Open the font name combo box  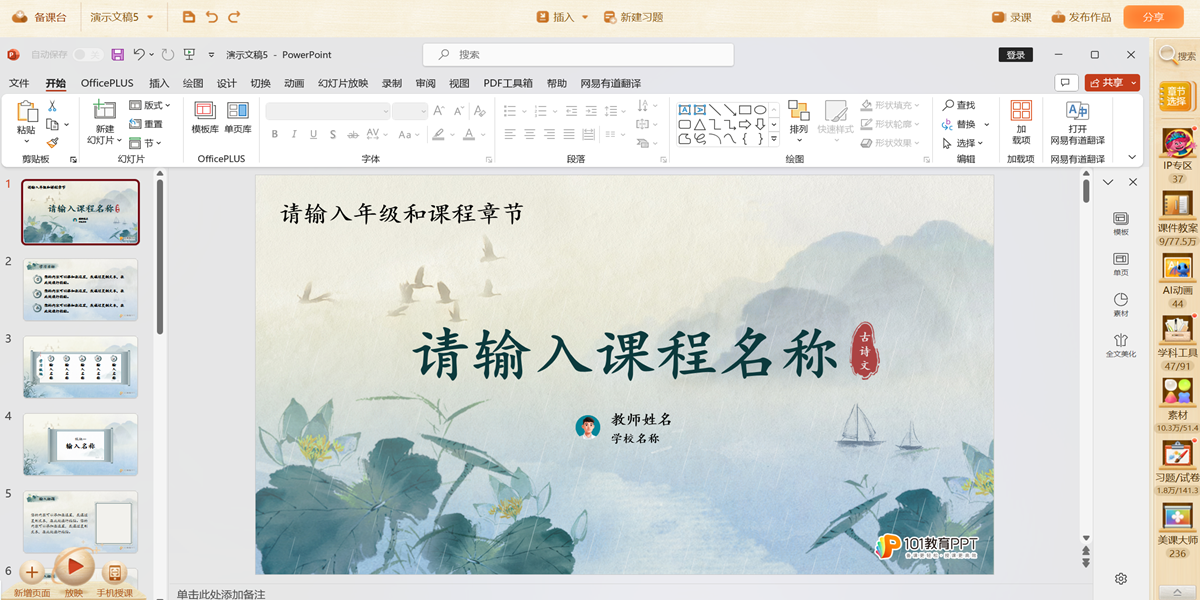(327, 111)
